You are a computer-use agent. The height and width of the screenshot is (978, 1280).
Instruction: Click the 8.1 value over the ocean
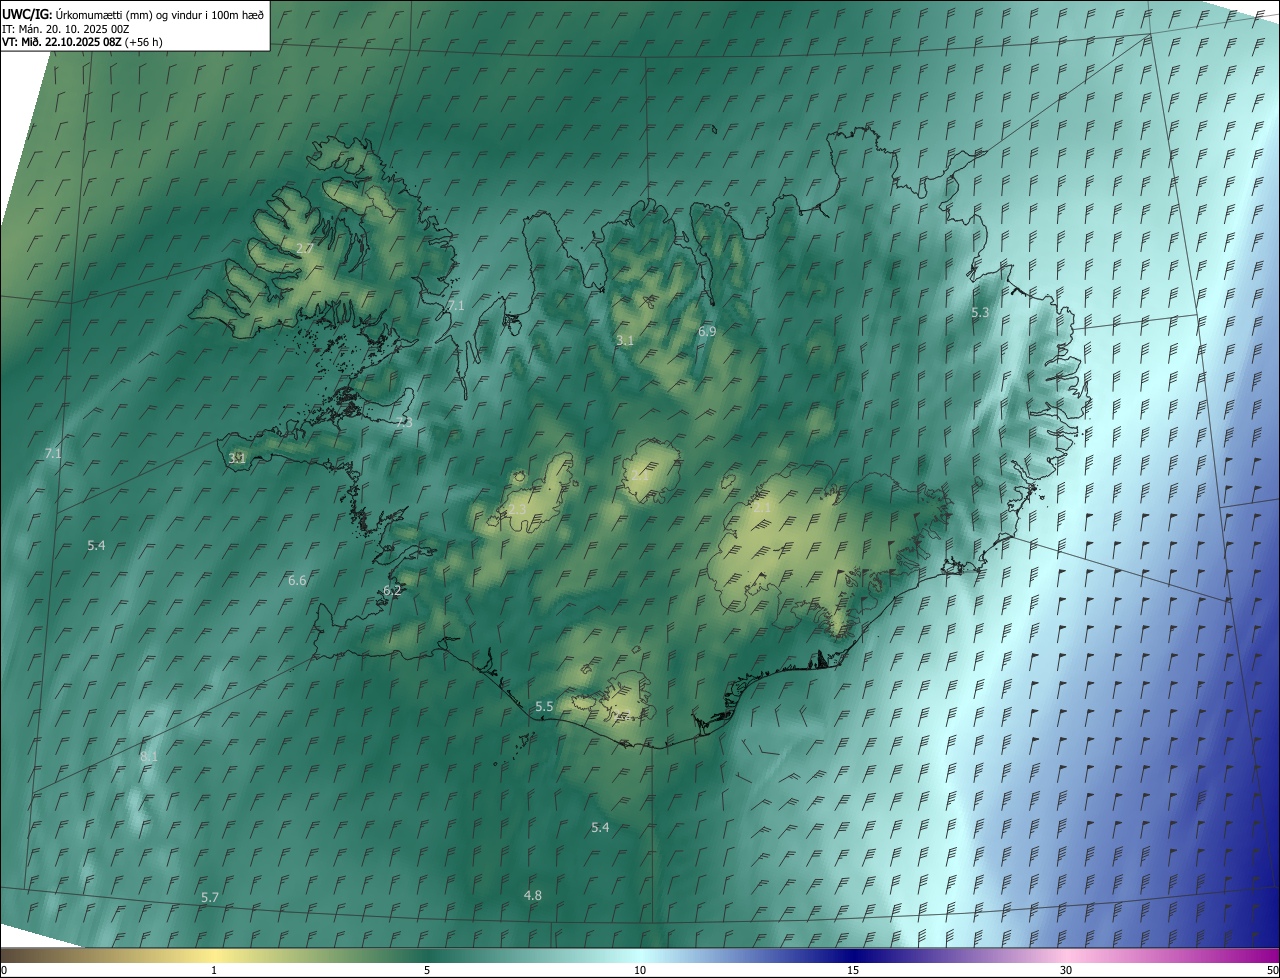coord(149,757)
